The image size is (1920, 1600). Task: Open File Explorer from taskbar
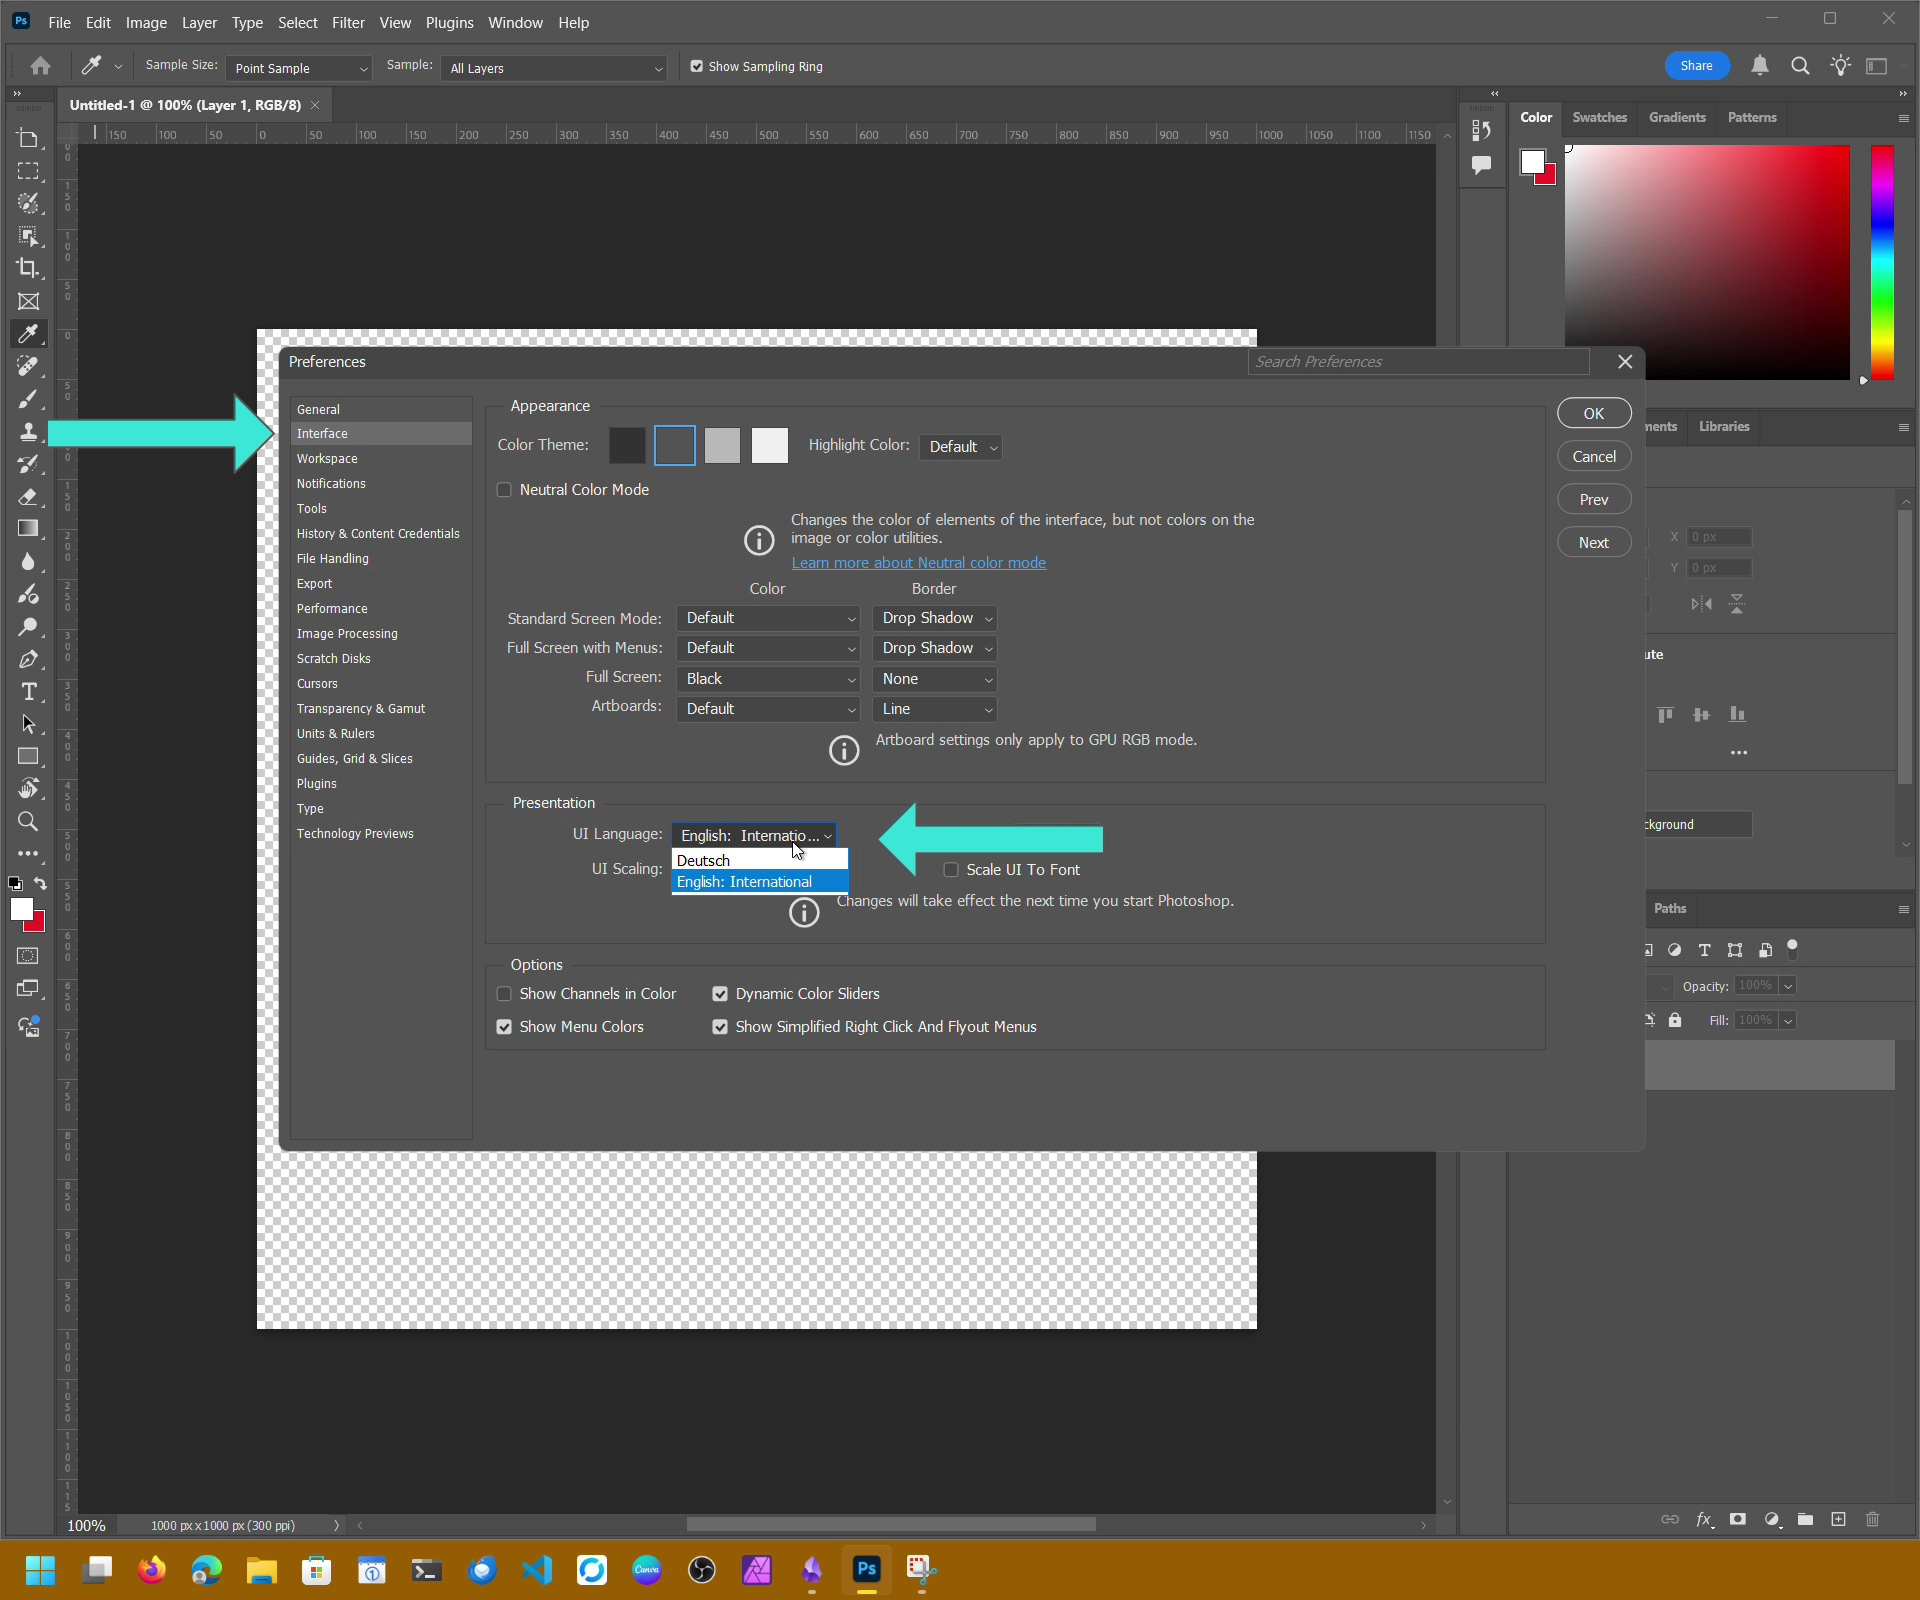coord(262,1570)
